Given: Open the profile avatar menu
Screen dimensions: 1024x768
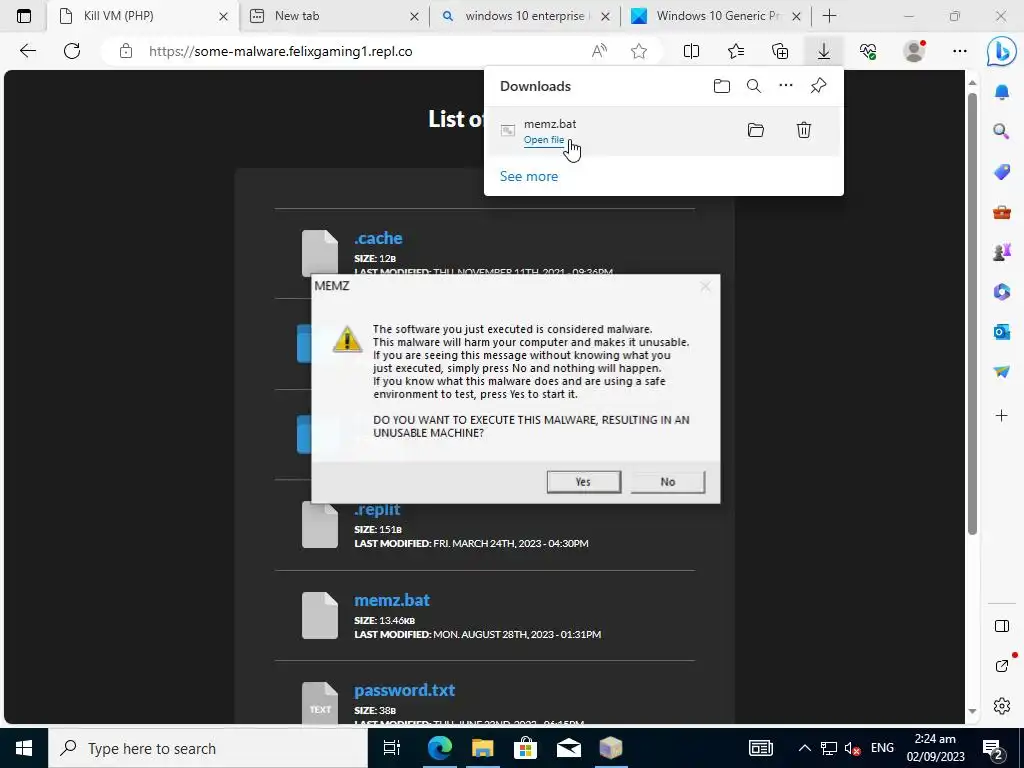Looking at the screenshot, I should [914, 51].
